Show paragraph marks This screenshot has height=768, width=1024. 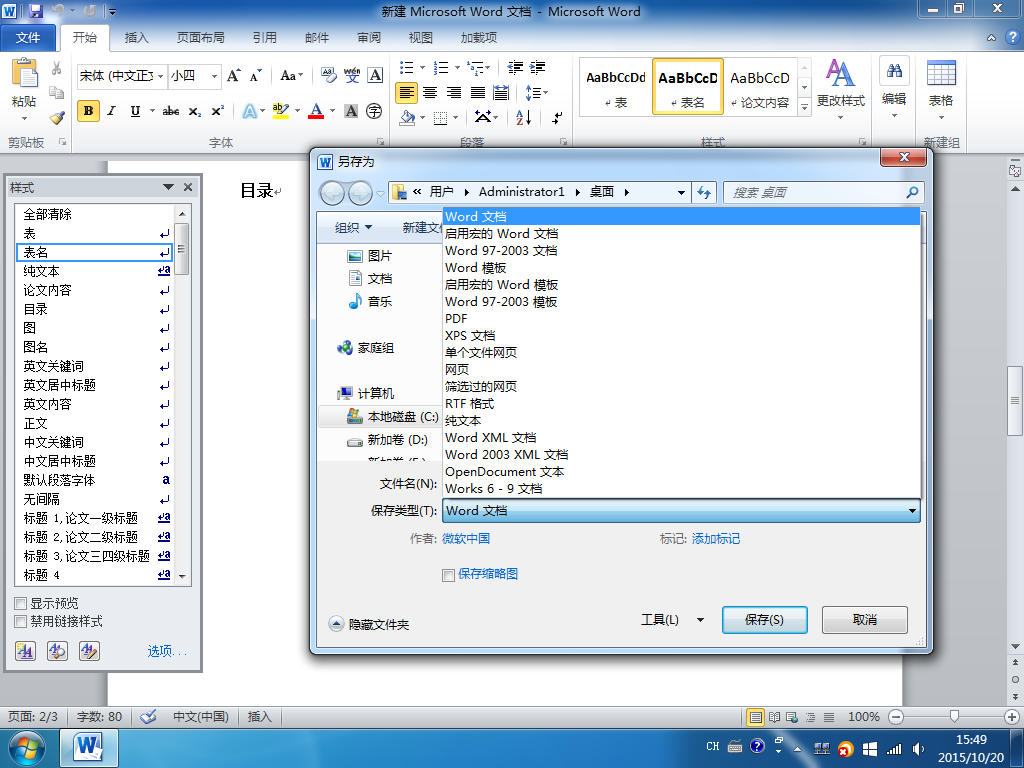[x=556, y=118]
